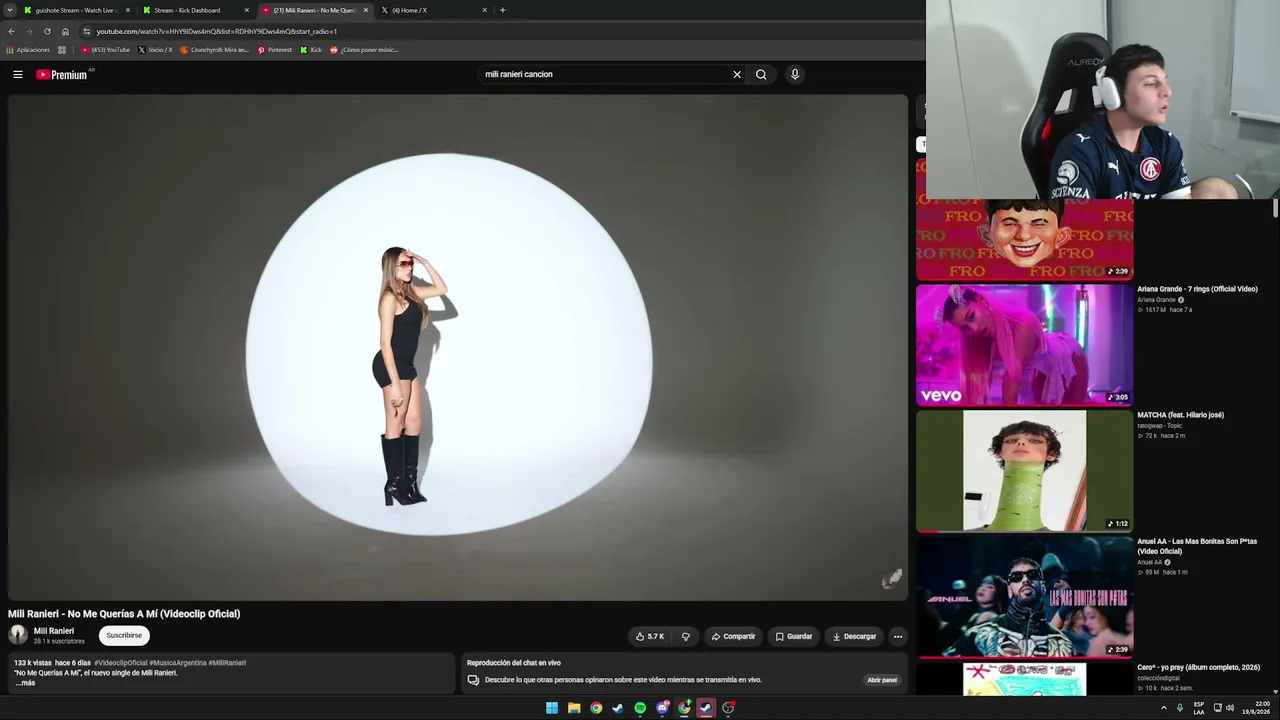The width and height of the screenshot is (1280, 720).
Task: Open Cero* - yo pray album title
Action: point(1198,667)
